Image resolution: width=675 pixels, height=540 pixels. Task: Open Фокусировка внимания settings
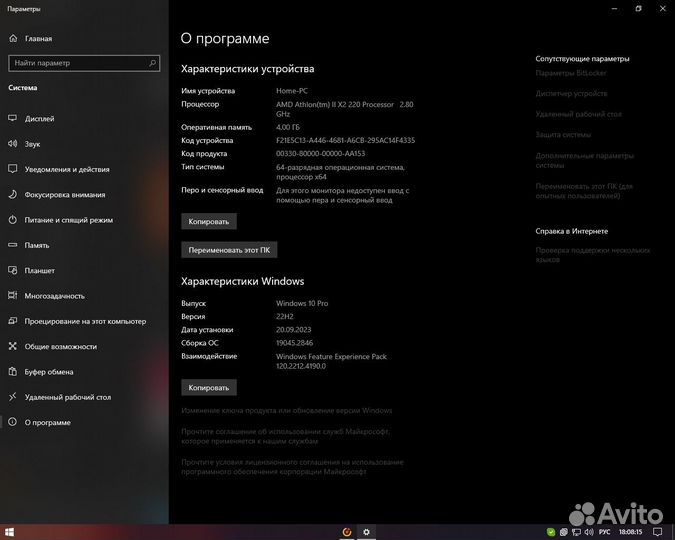click(x=56, y=195)
